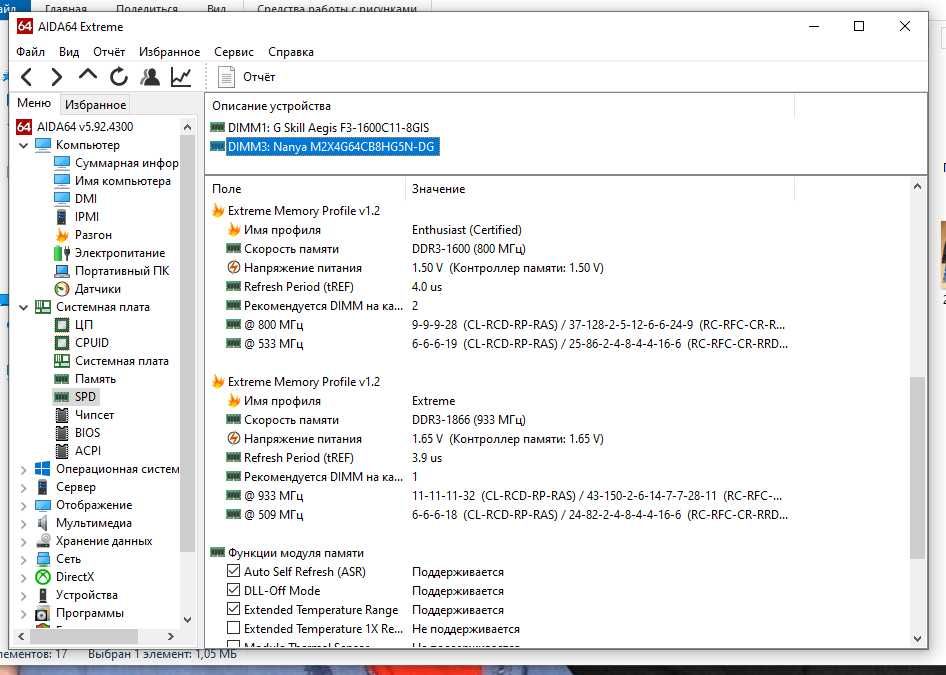Screen dimensions: 946x675
Task: Switch to the Избранное sidebar tab
Action: tap(95, 104)
